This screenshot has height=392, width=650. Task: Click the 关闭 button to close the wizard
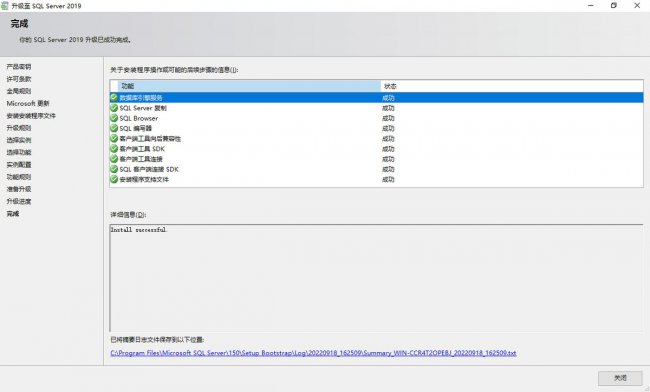point(620,378)
